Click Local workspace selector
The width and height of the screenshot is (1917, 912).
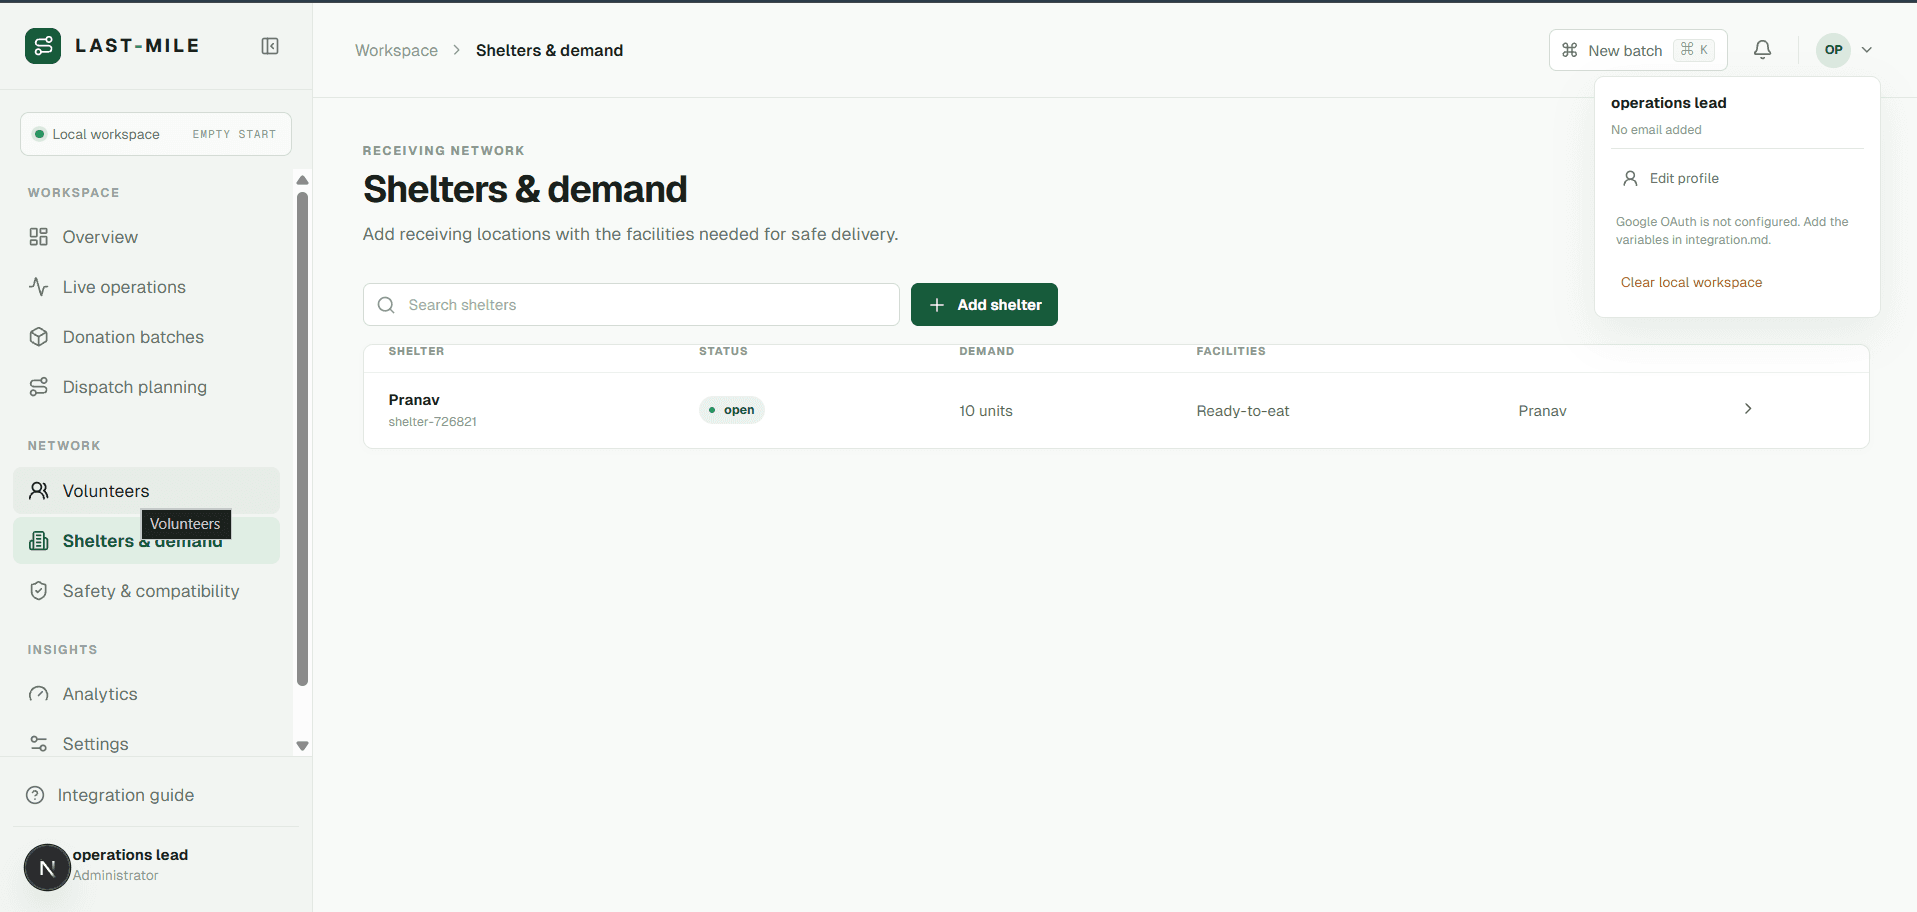(x=156, y=134)
